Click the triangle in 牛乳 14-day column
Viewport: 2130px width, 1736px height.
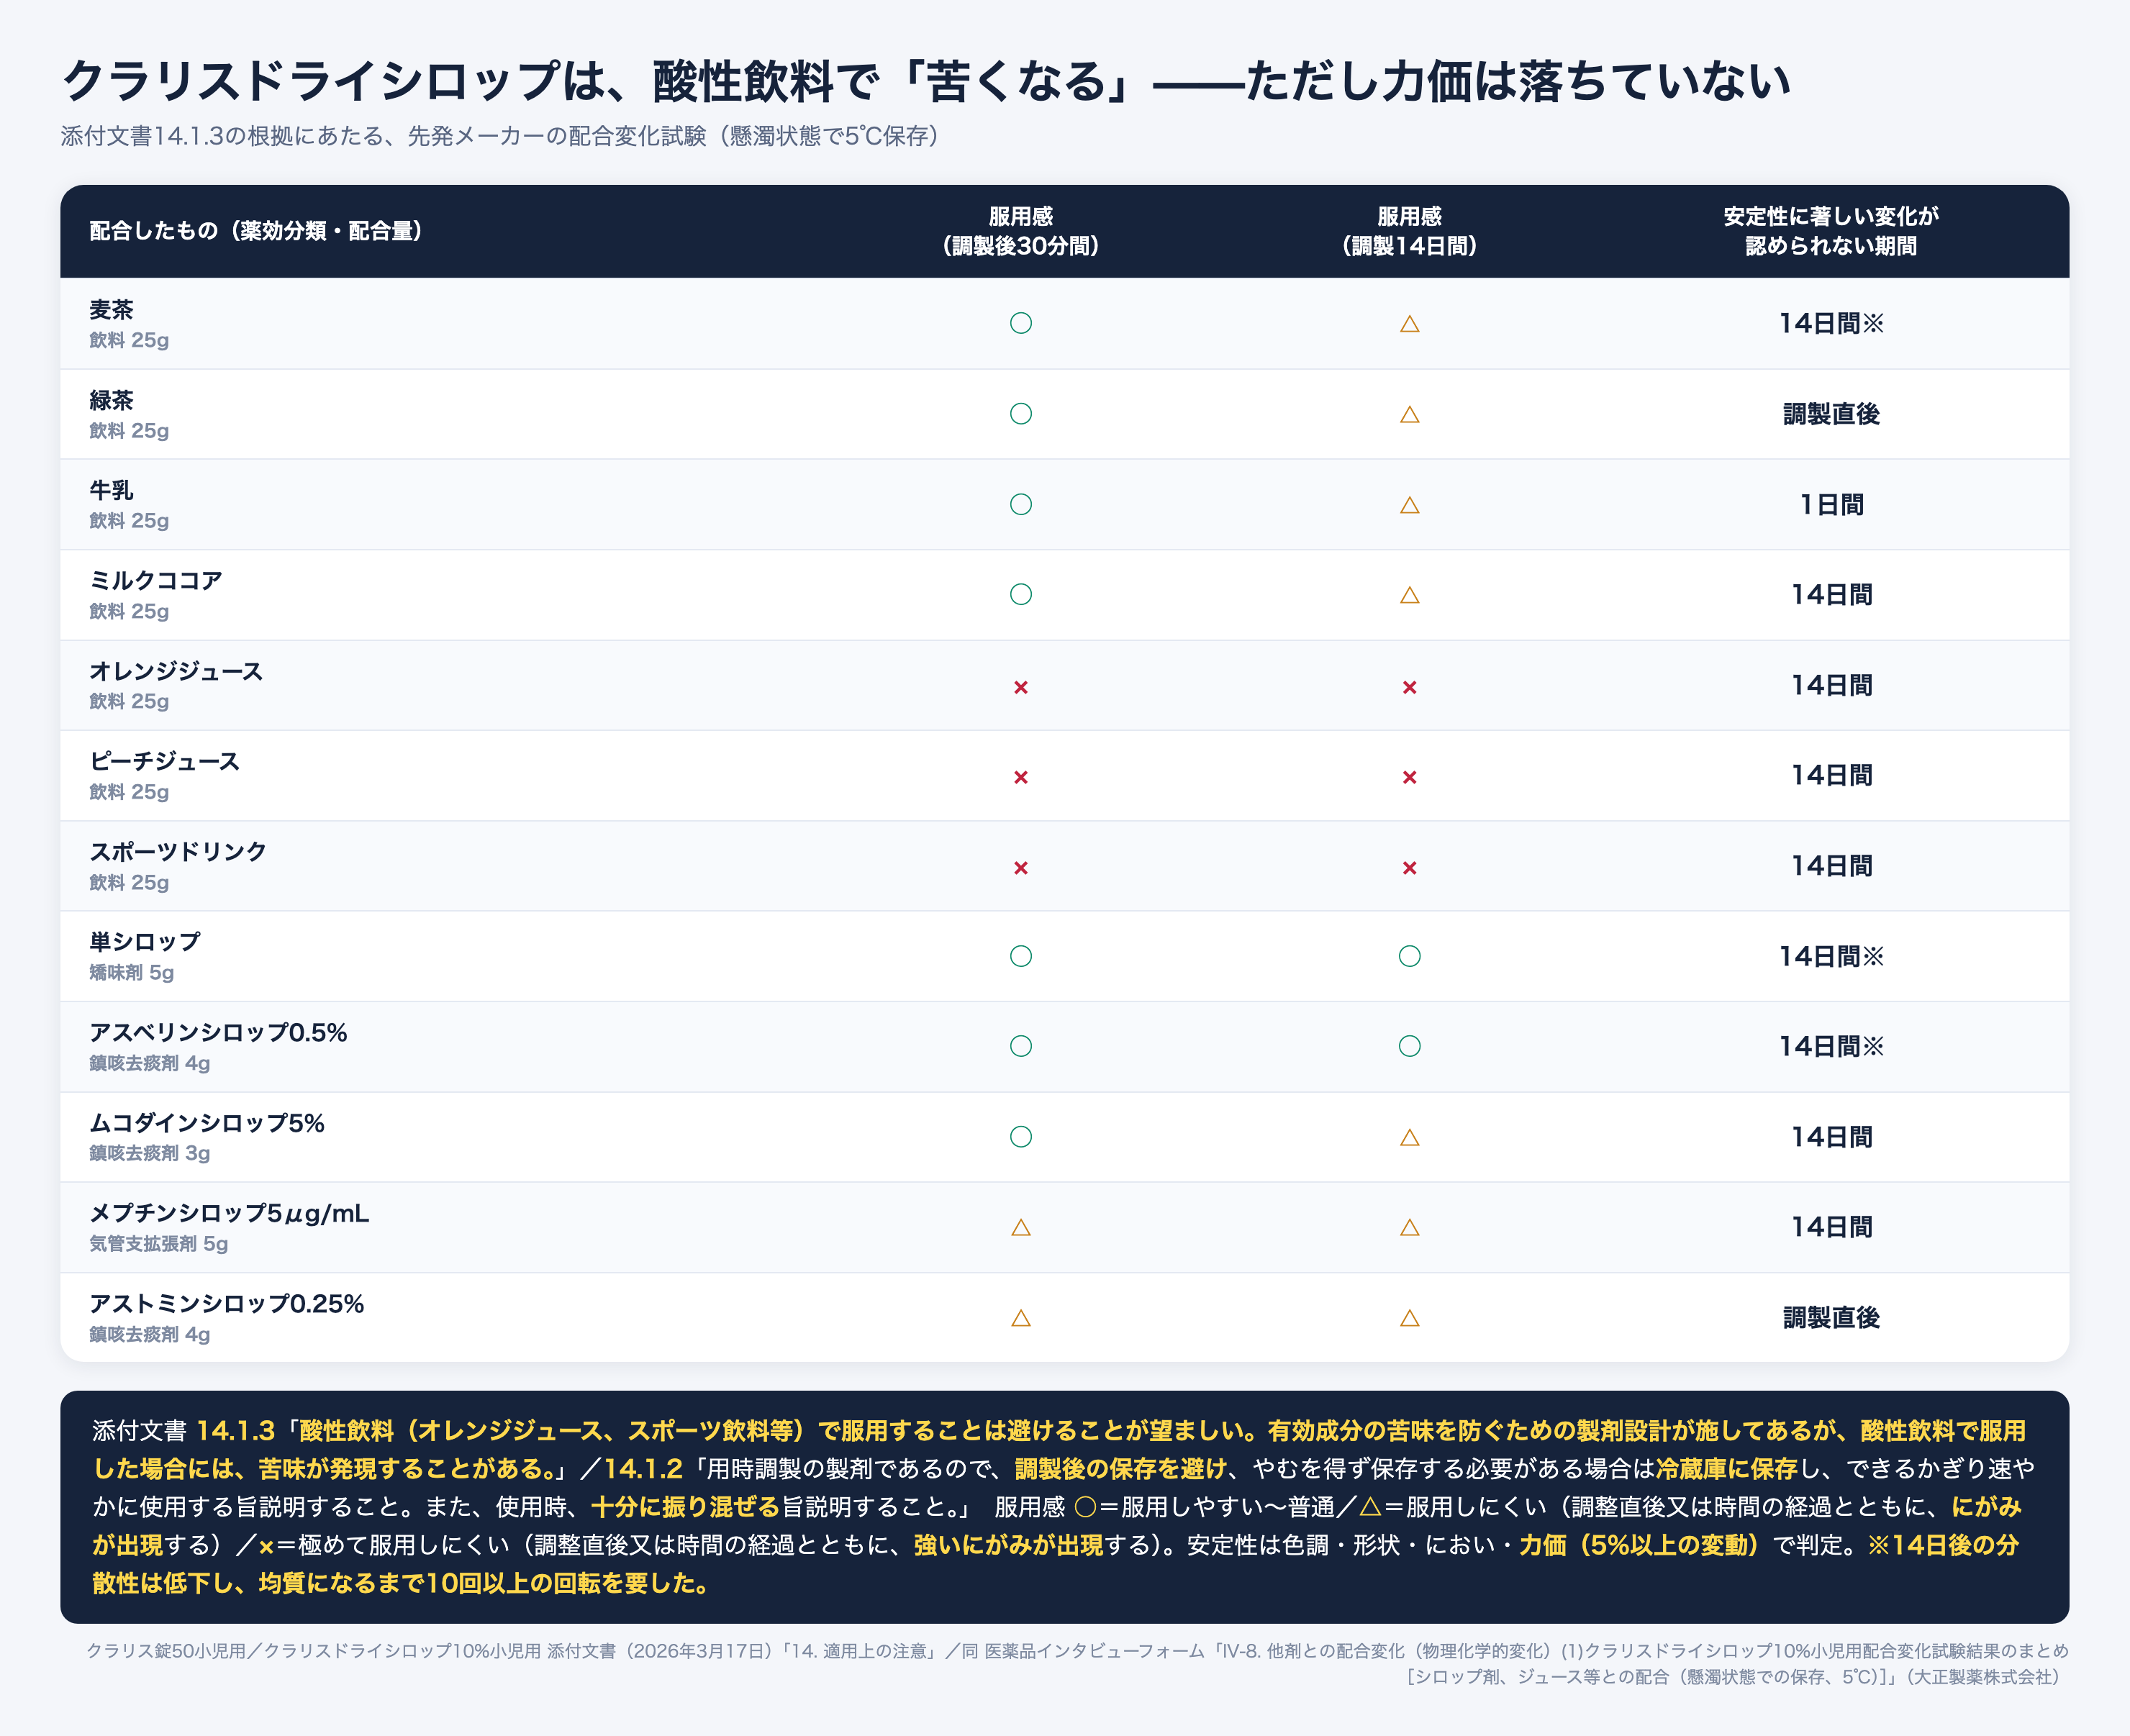[1409, 505]
